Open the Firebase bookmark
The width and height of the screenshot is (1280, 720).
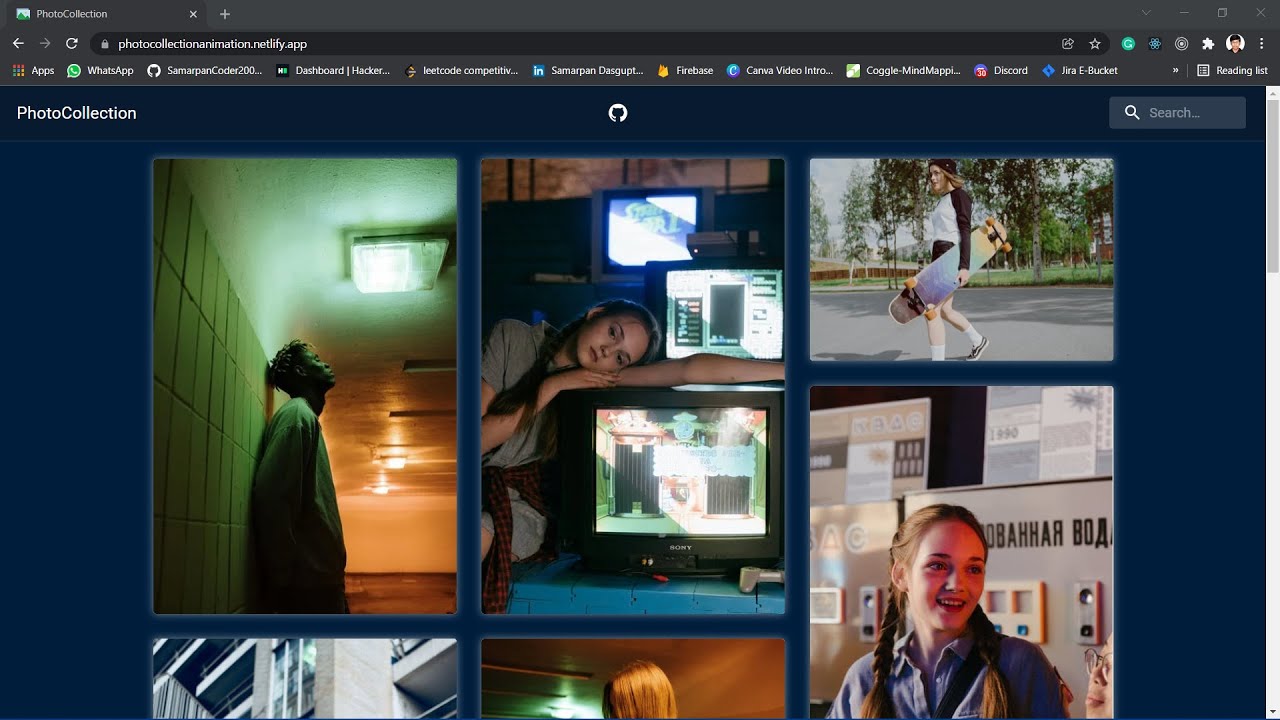(x=685, y=71)
